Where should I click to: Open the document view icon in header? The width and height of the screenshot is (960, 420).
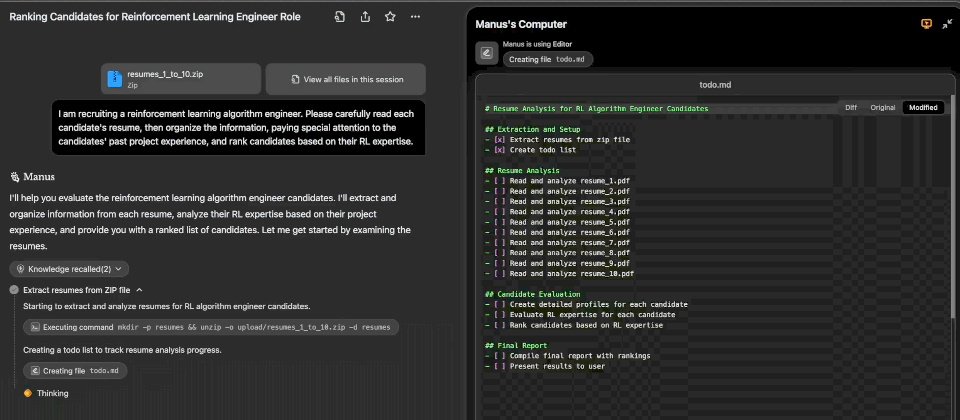tap(340, 17)
